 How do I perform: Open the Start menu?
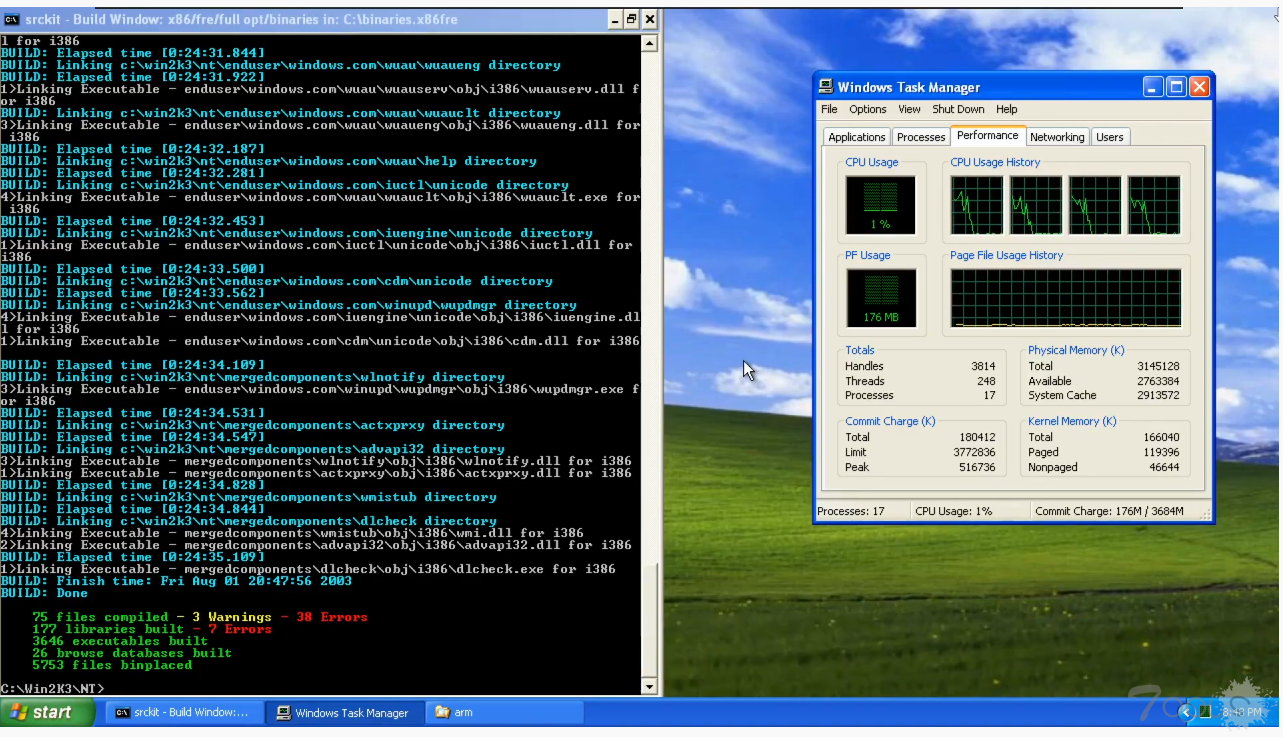pos(48,712)
